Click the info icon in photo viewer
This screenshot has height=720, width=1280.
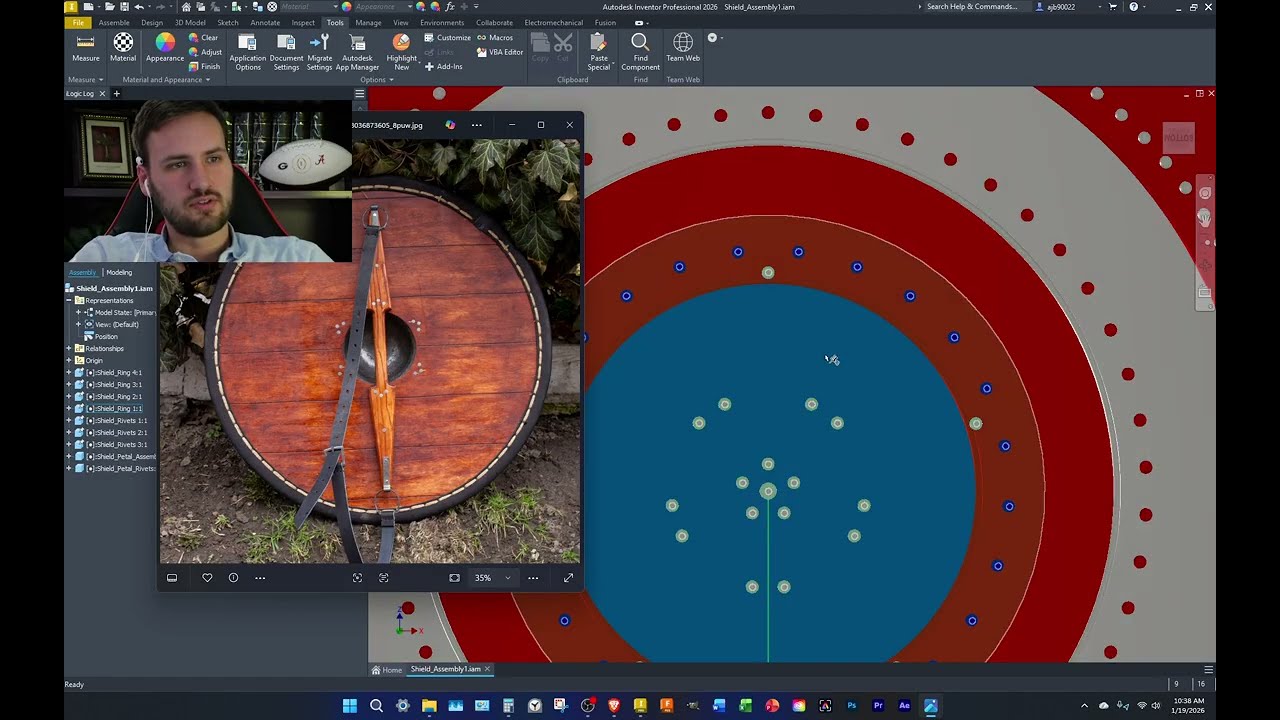[233, 577]
